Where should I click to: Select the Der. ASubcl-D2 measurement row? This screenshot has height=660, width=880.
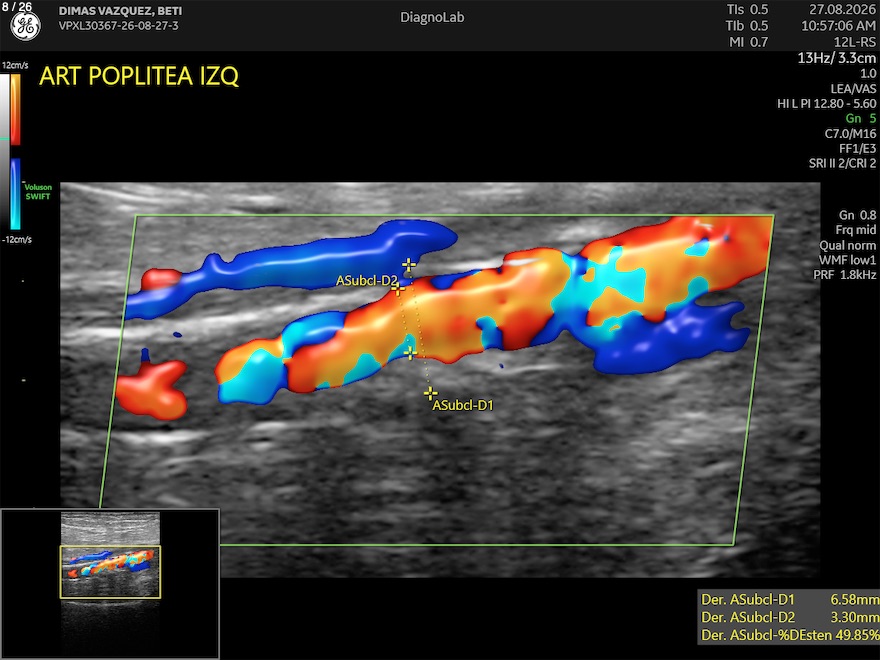pos(789,617)
